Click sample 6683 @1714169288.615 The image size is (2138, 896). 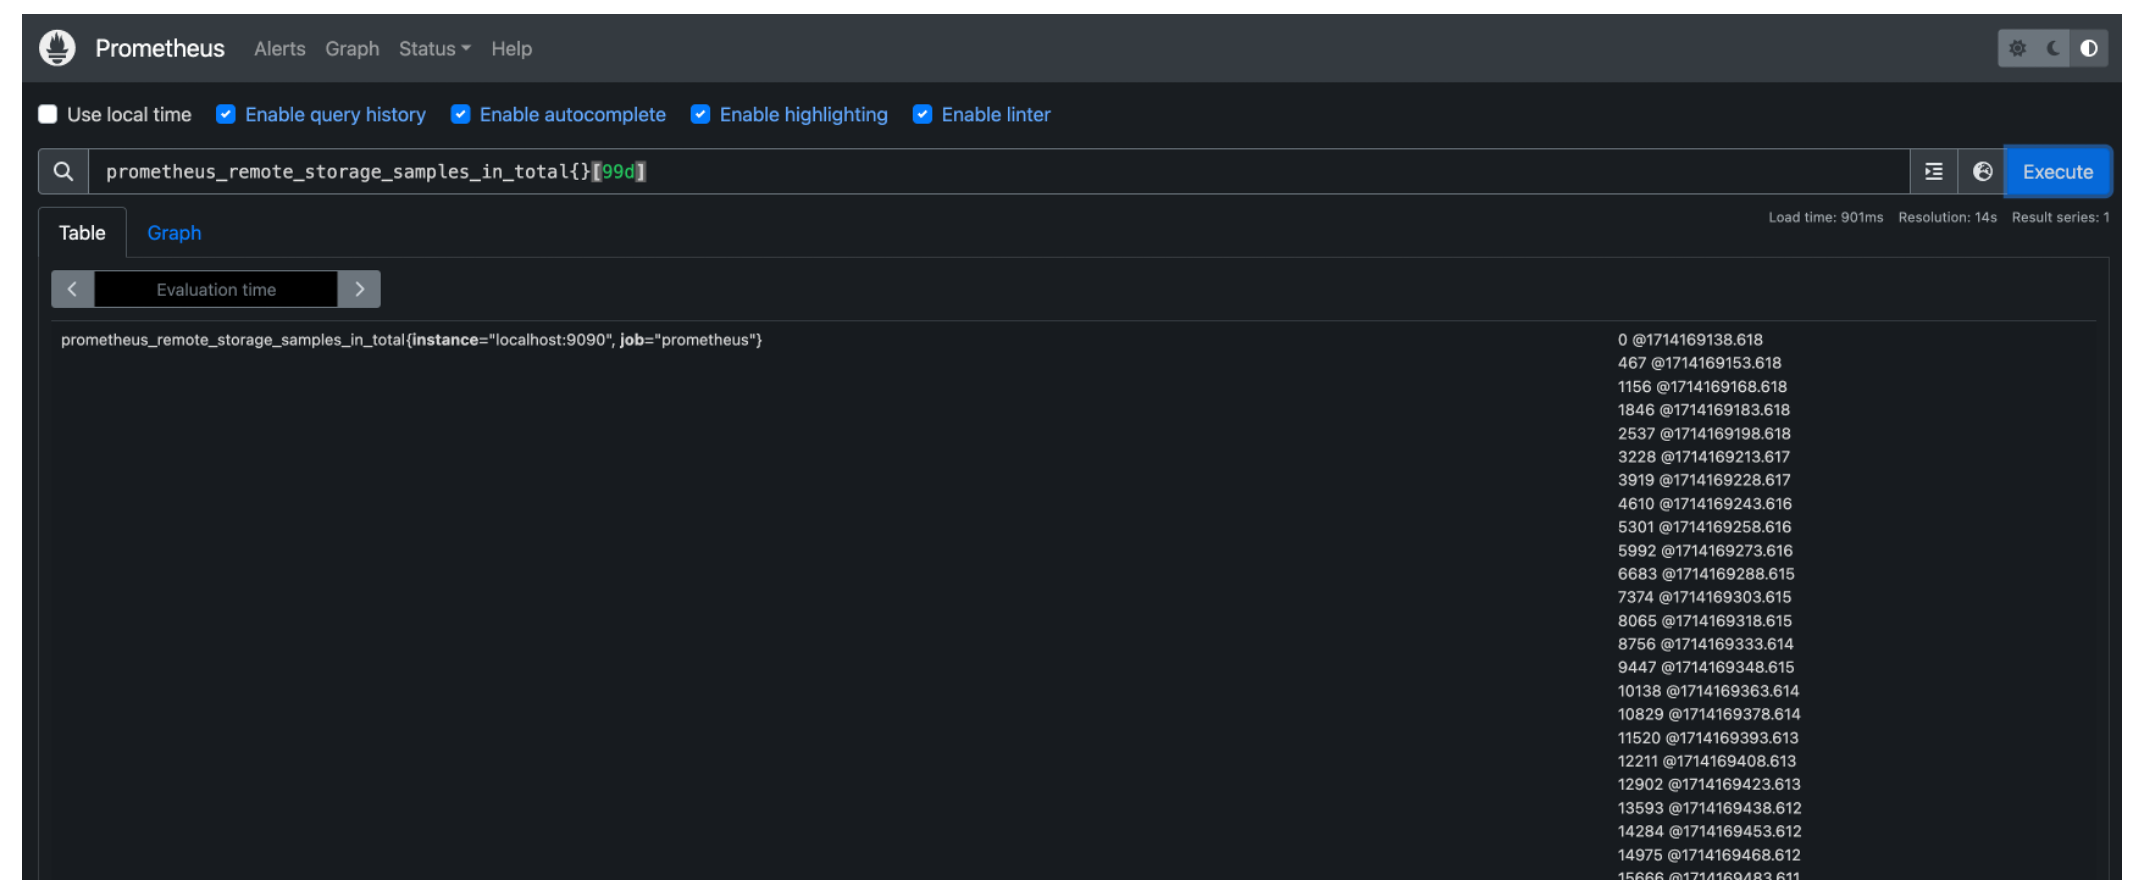click(1706, 574)
